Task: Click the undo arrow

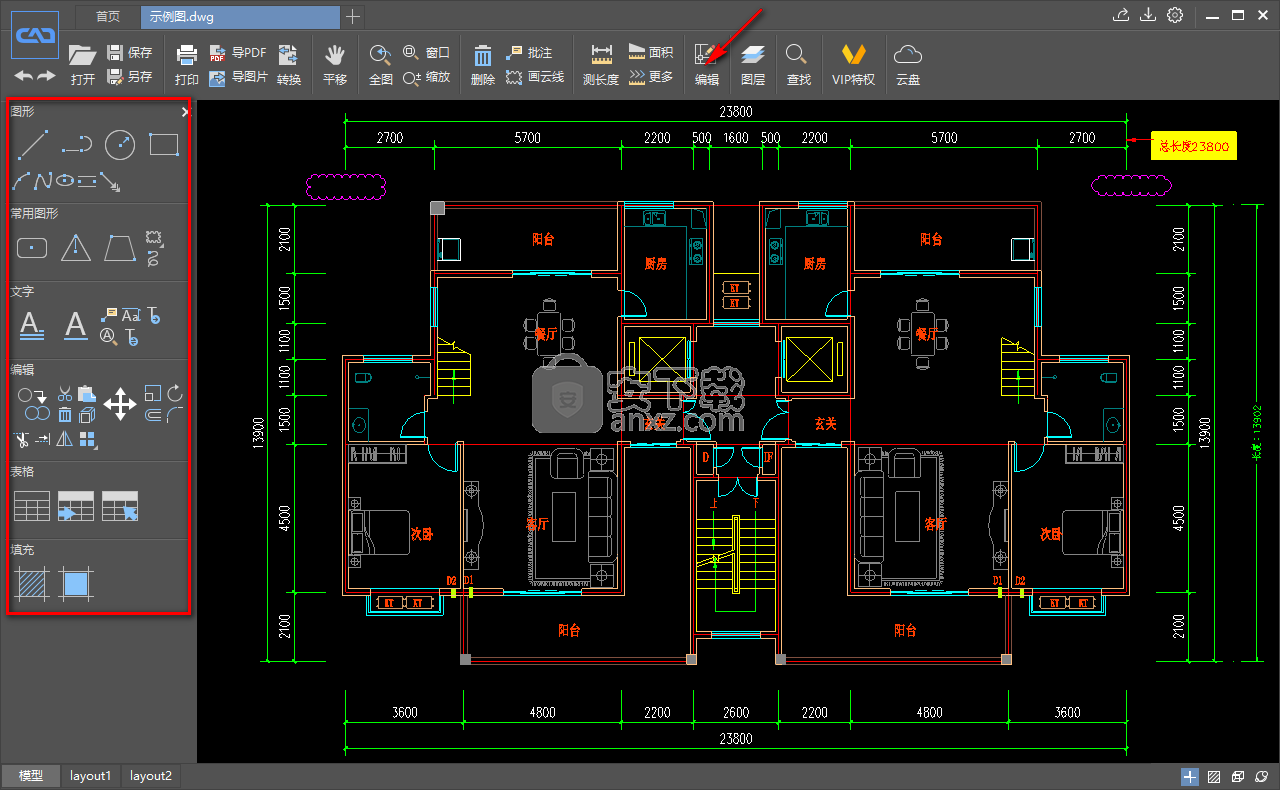Action: tap(23, 76)
